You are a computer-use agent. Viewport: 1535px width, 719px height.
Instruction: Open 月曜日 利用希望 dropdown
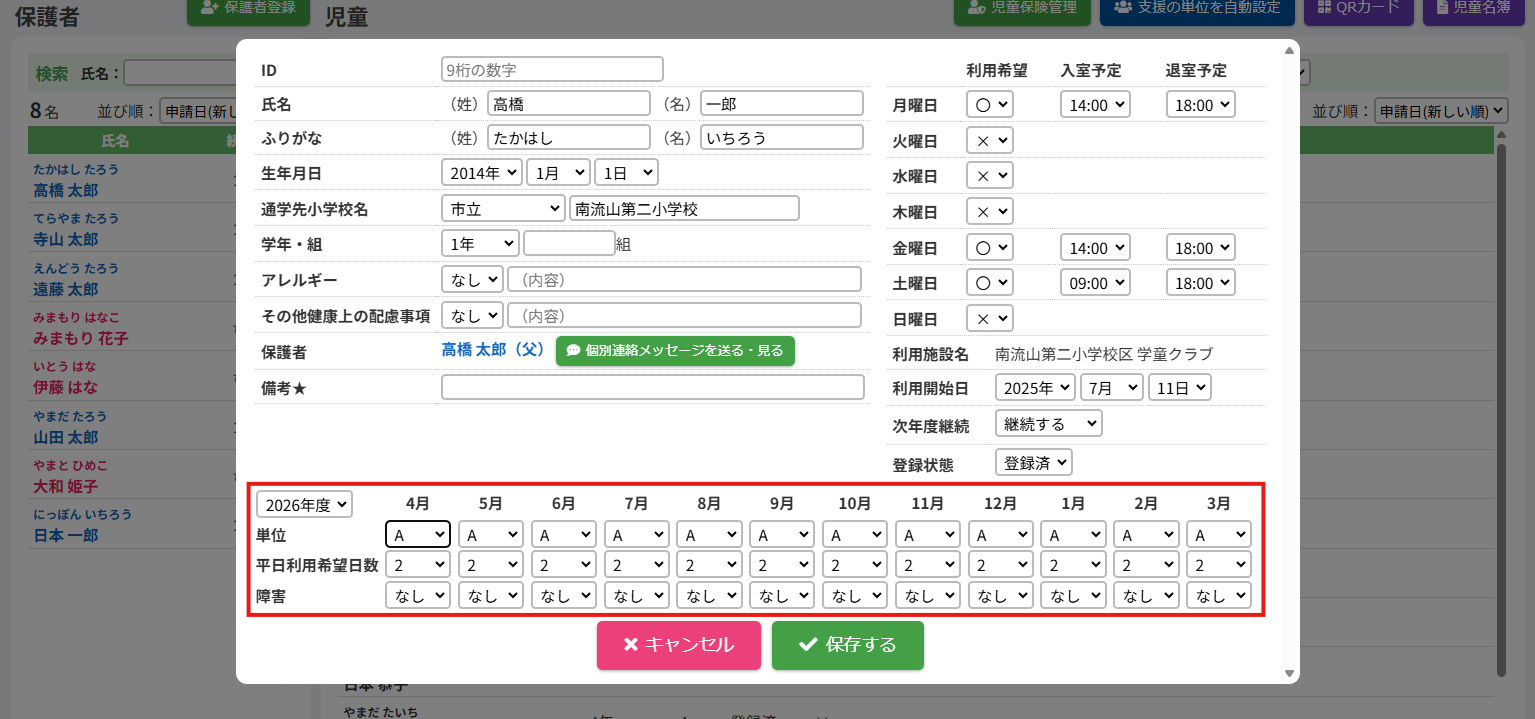(x=989, y=105)
